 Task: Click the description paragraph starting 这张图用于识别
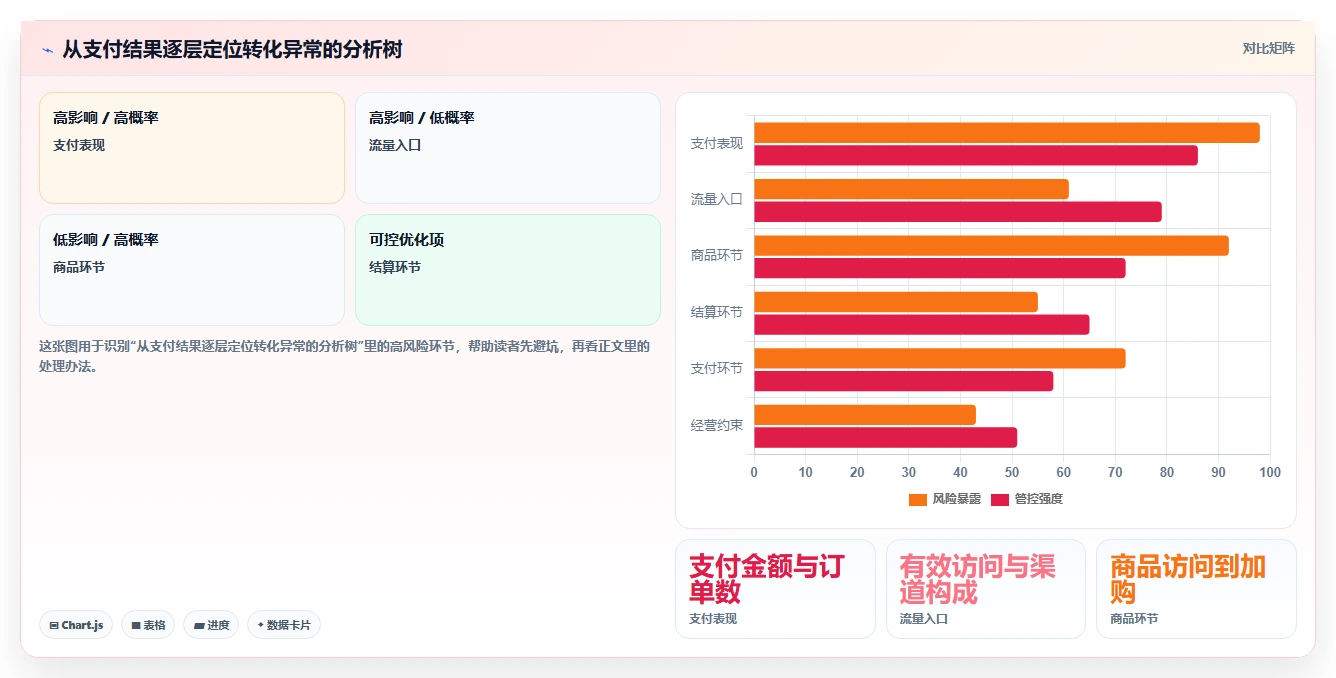pos(345,356)
